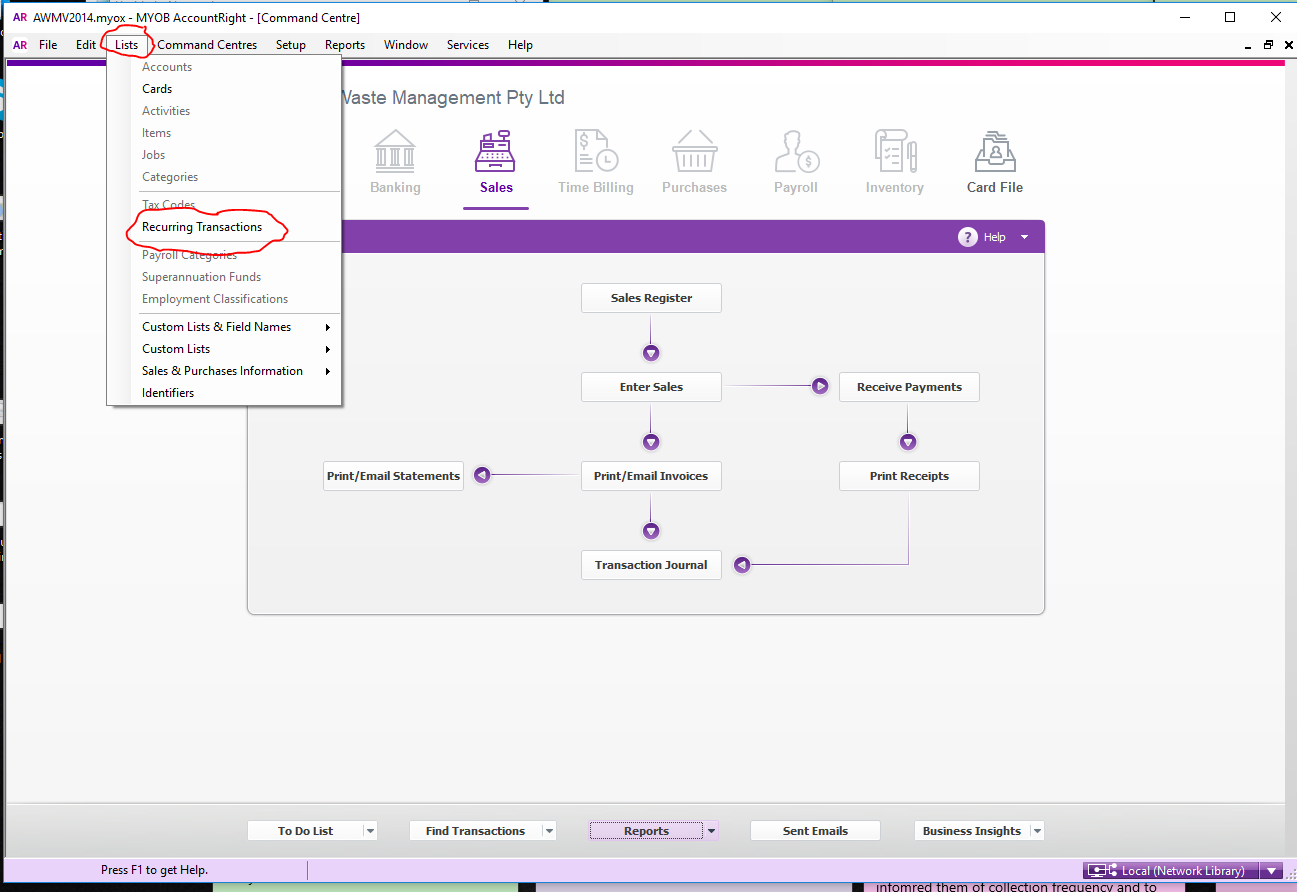Click the Help question mark icon

click(x=967, y=237)
